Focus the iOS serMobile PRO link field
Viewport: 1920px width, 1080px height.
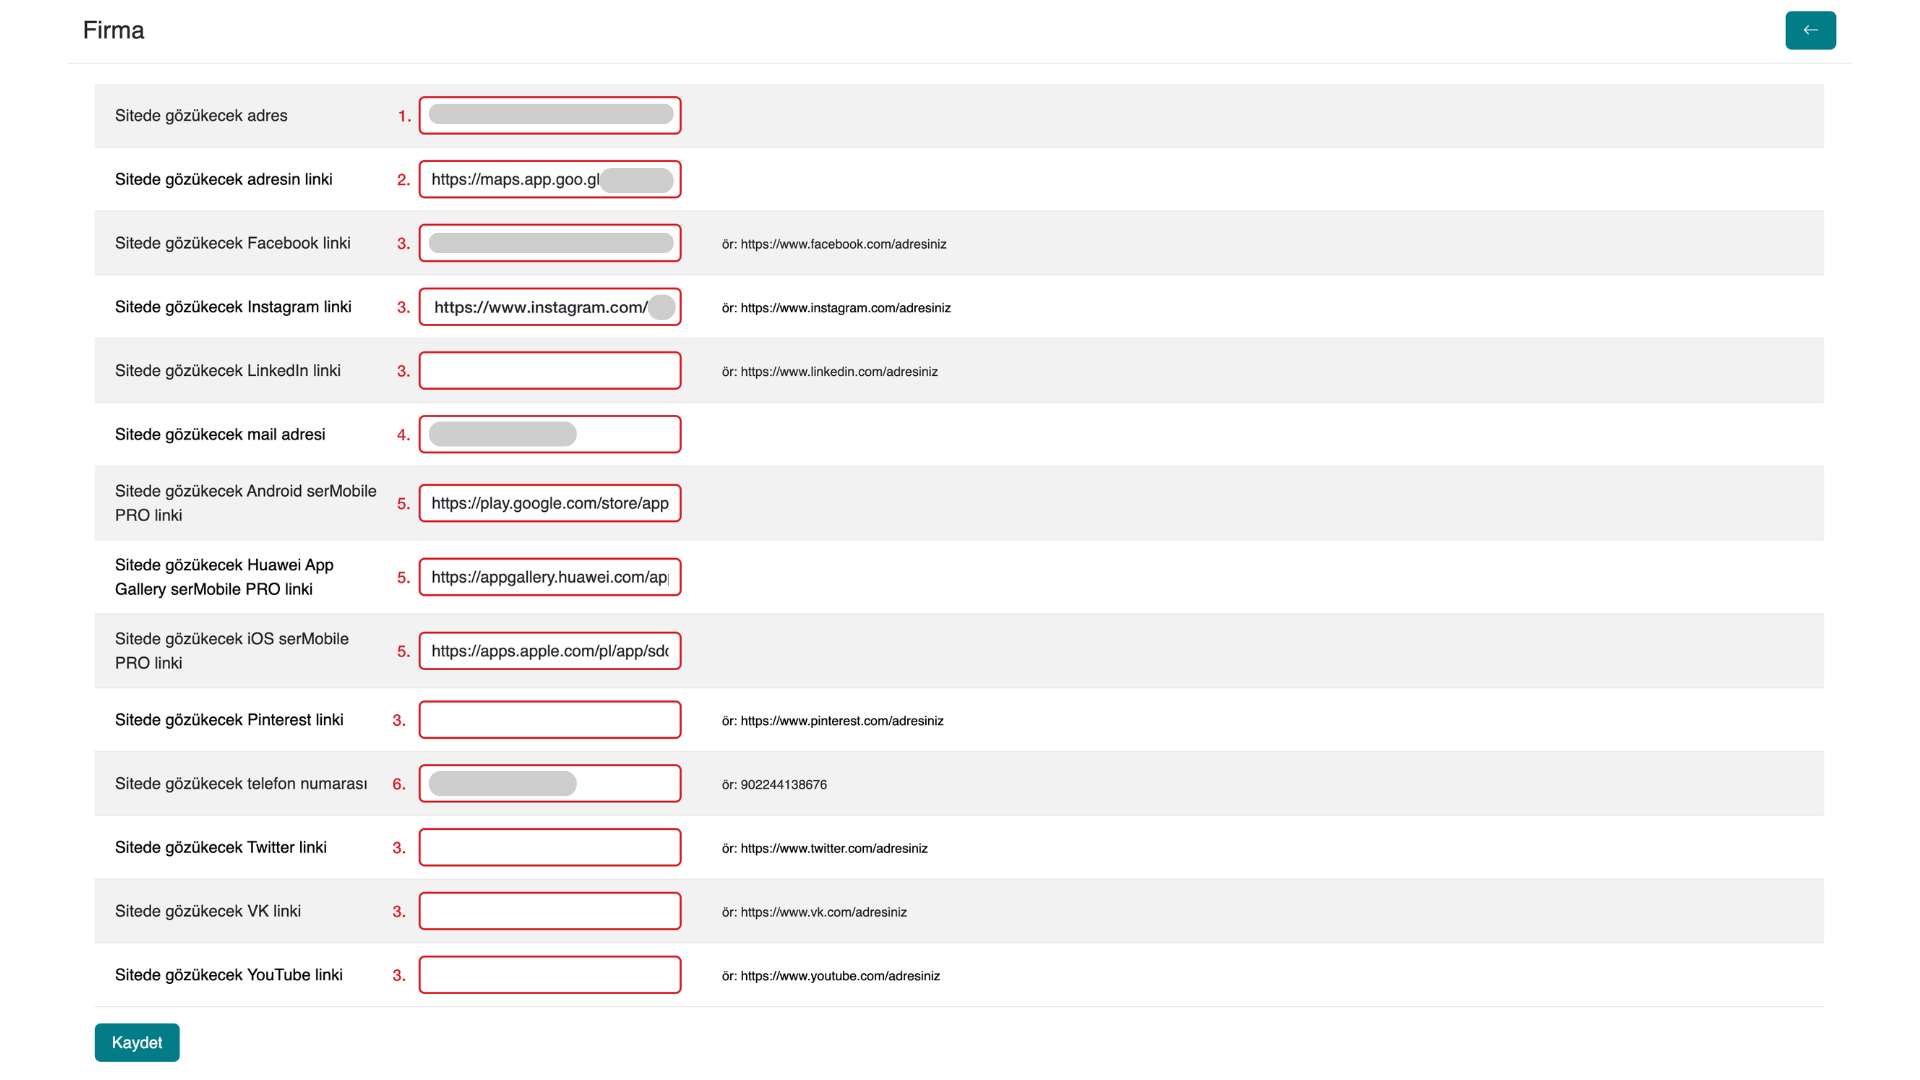tap(550, 651)
